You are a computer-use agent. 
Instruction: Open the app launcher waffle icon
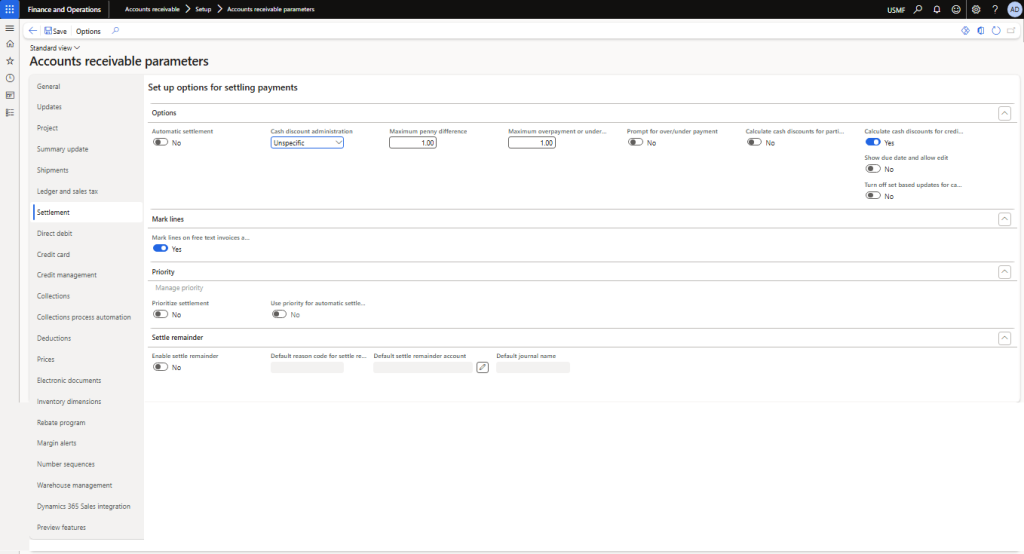pyautogui.click(x=9, y=9)
